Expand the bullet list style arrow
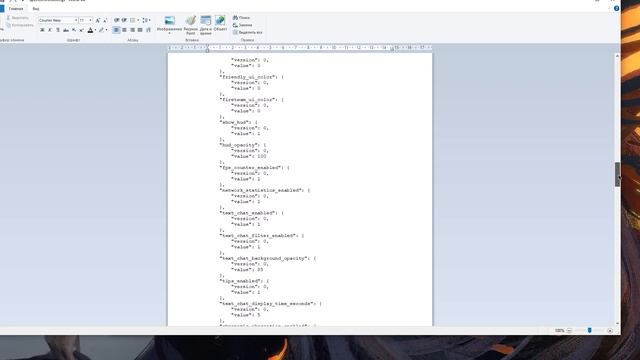The image size is (640, 360). pos(138,20)
